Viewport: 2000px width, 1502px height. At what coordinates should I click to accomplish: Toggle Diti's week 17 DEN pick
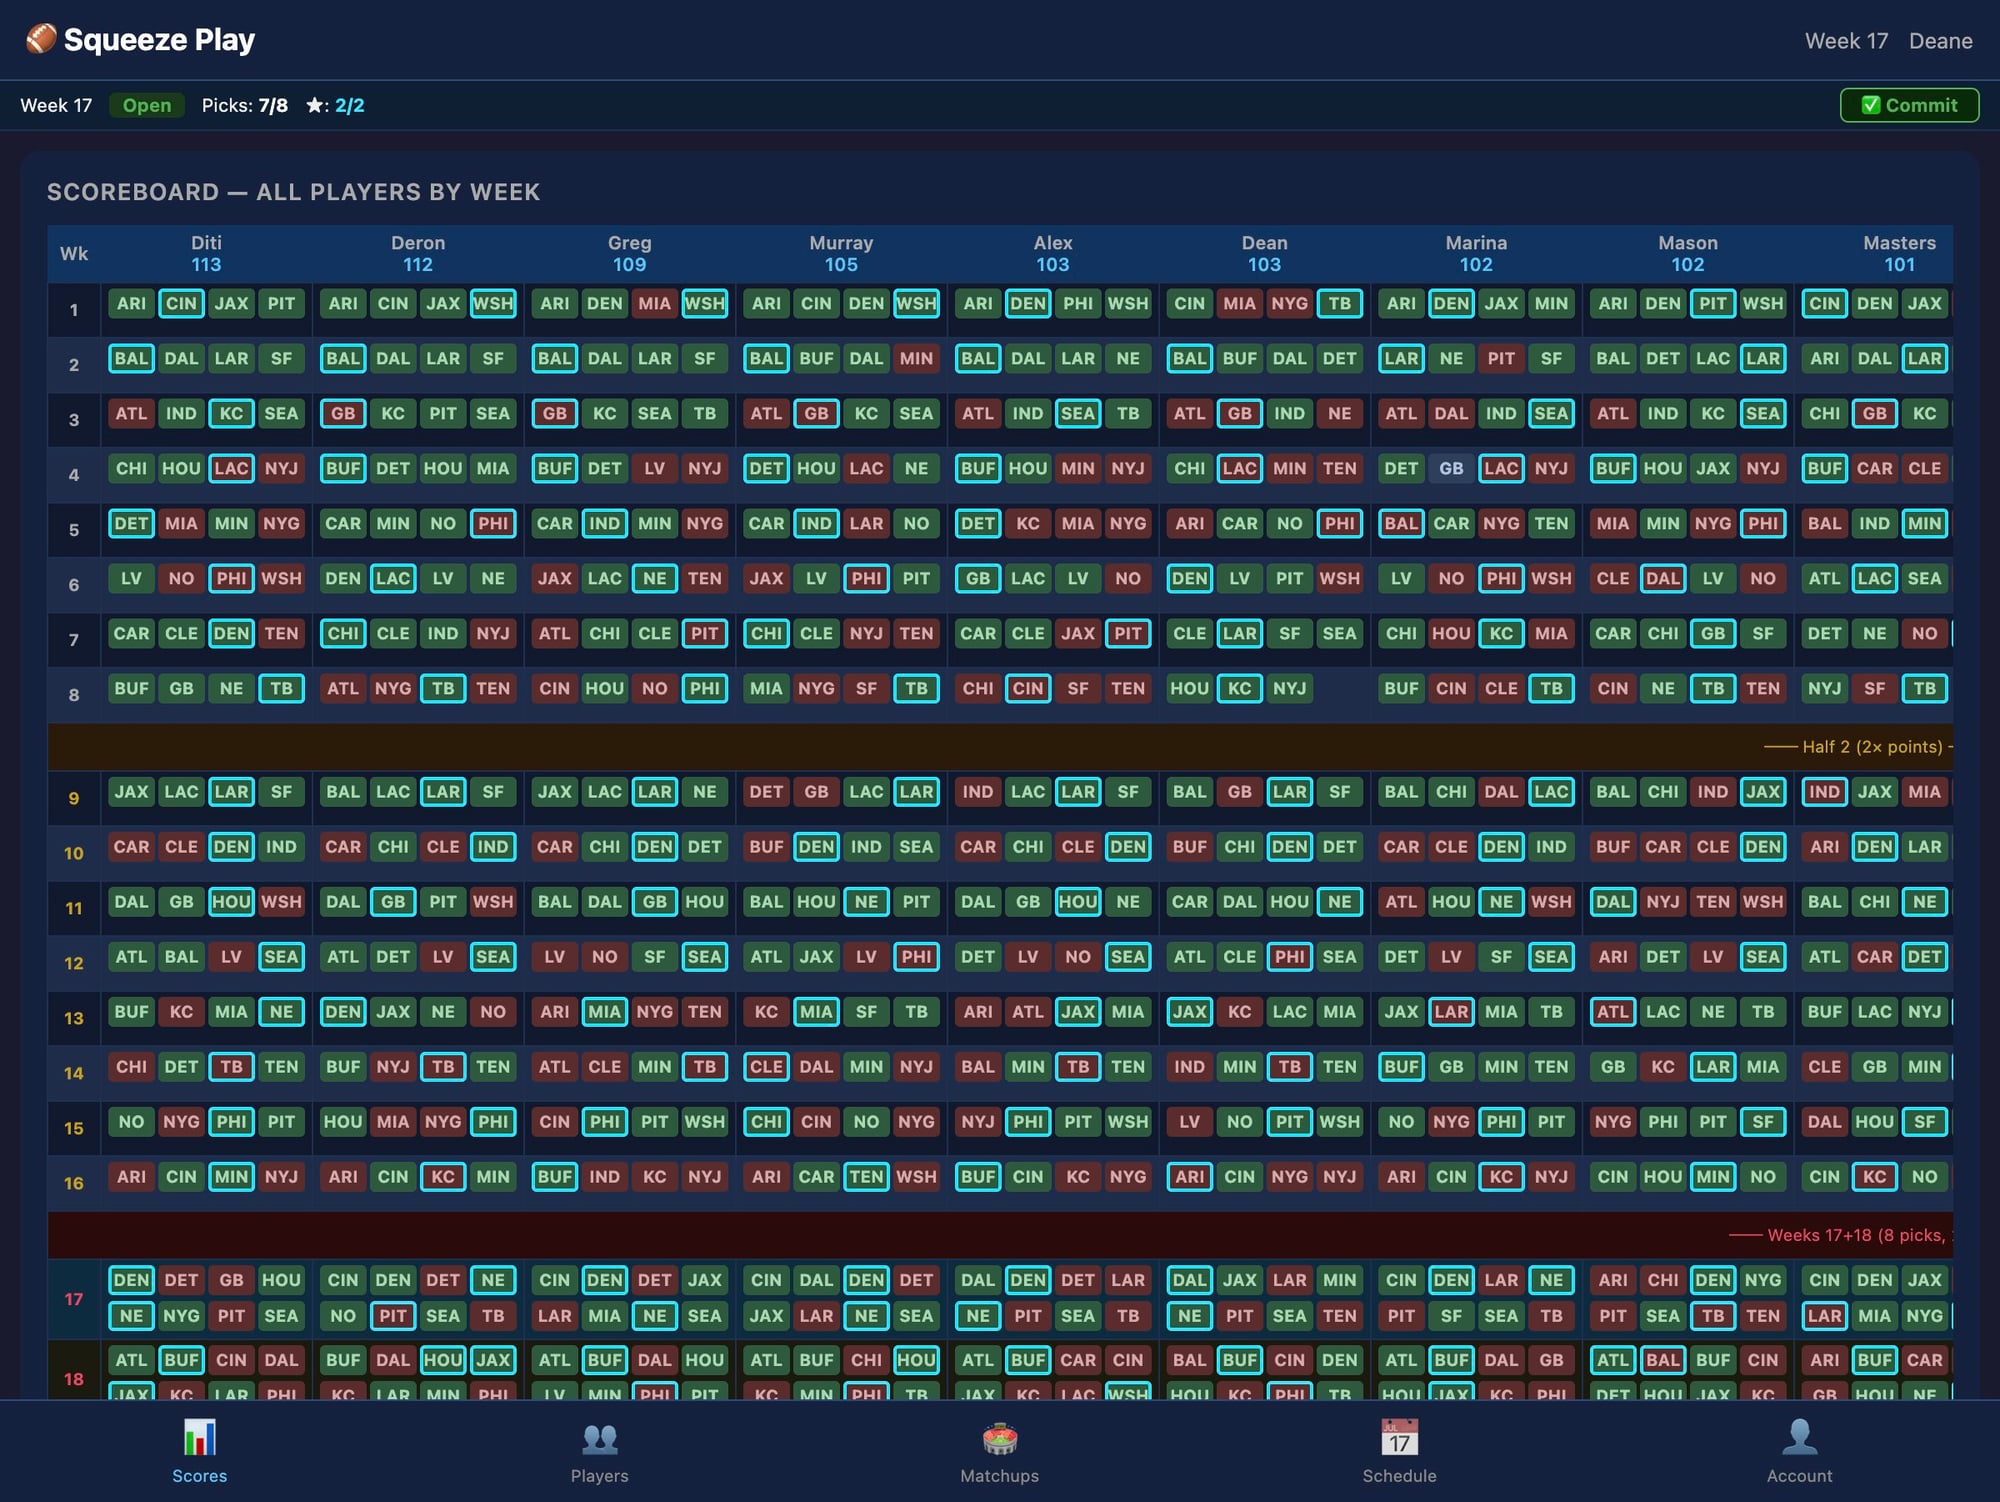click(132, 1280)
